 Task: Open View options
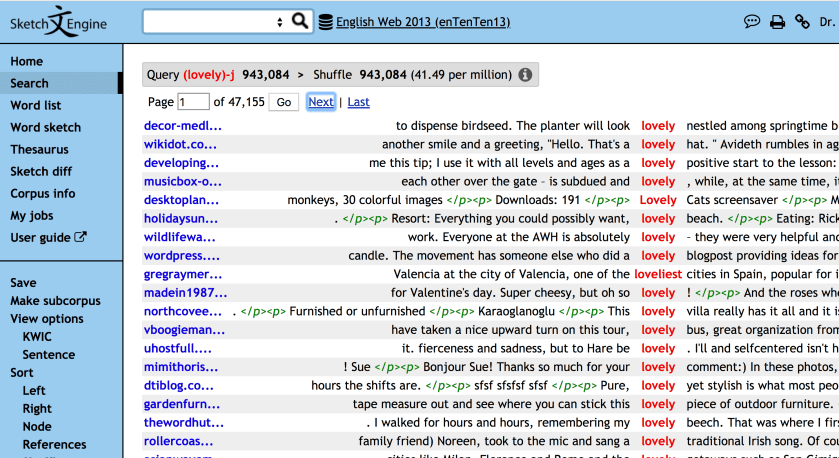47,319
